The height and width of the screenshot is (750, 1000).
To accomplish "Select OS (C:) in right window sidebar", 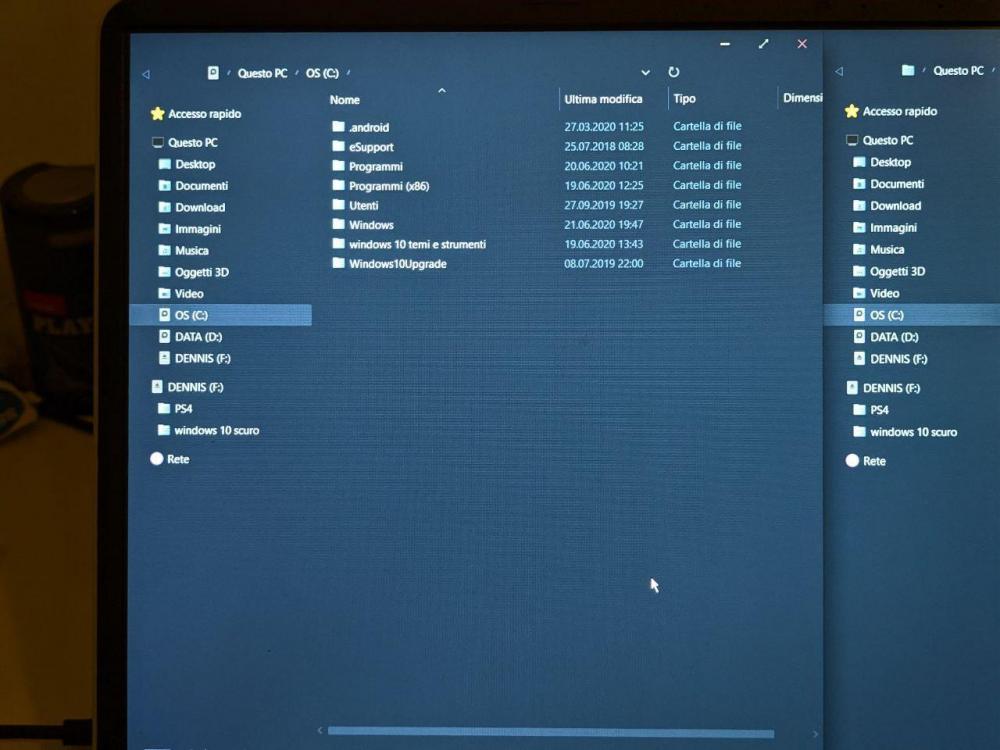I will (x=912, y=315).
